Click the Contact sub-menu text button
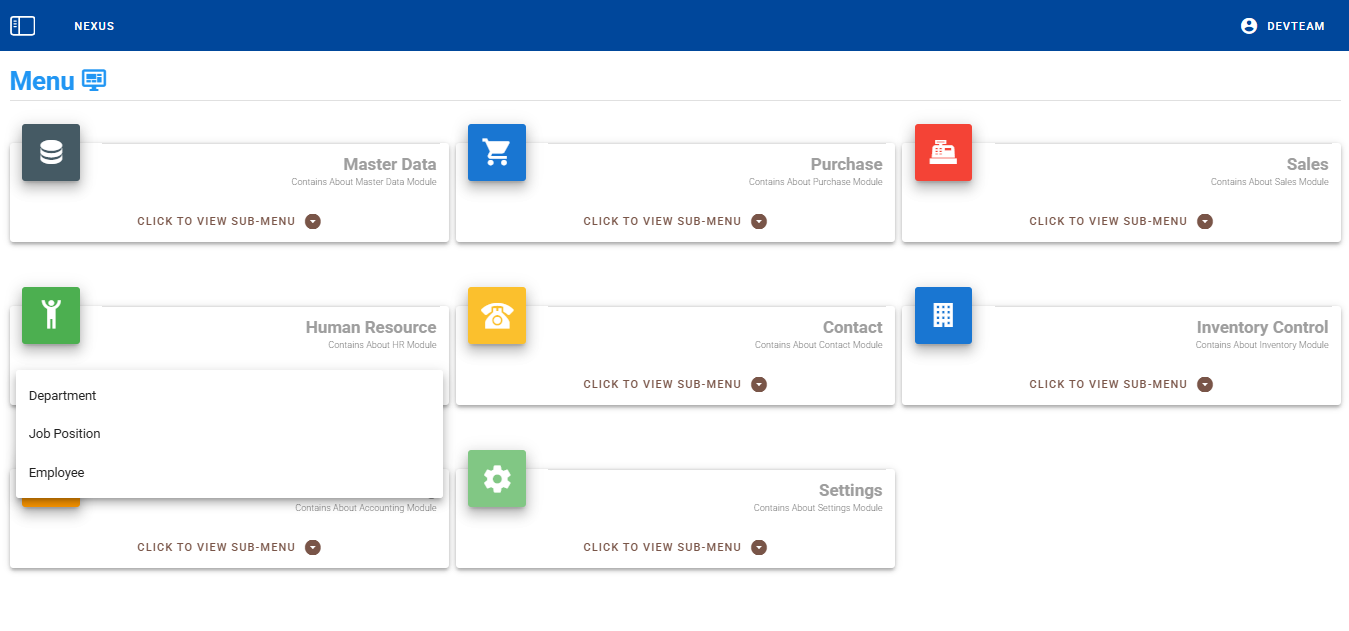 pyautogui.click(x=662, y=384)
